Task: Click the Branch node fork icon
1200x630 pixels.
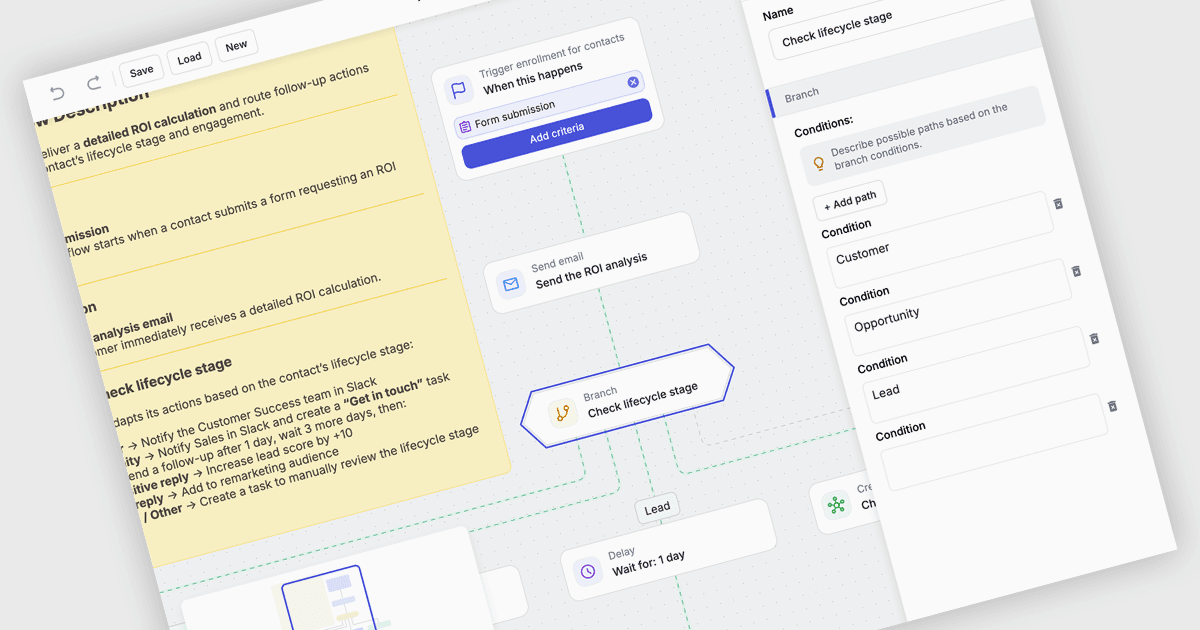Action: coord(563,413)
